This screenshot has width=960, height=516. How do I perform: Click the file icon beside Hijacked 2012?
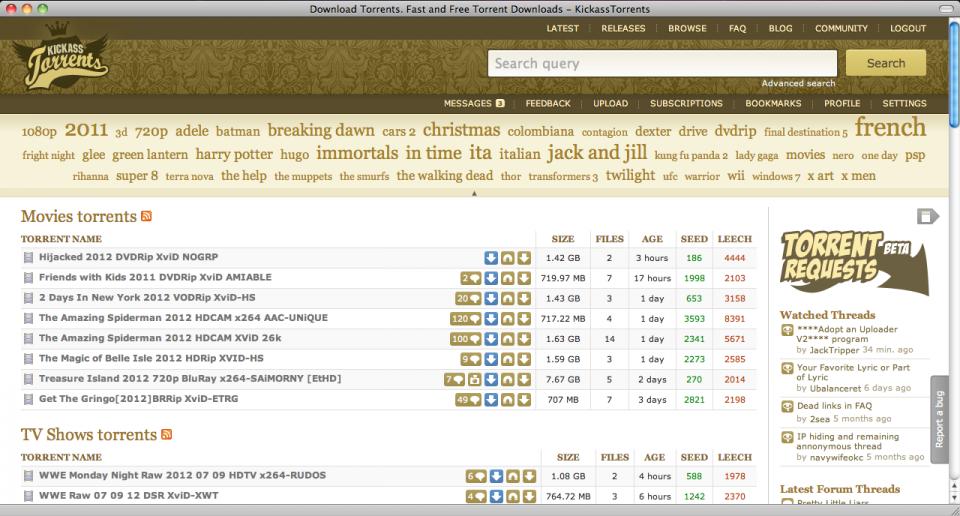pyautogui.click(x=28, y=258)
